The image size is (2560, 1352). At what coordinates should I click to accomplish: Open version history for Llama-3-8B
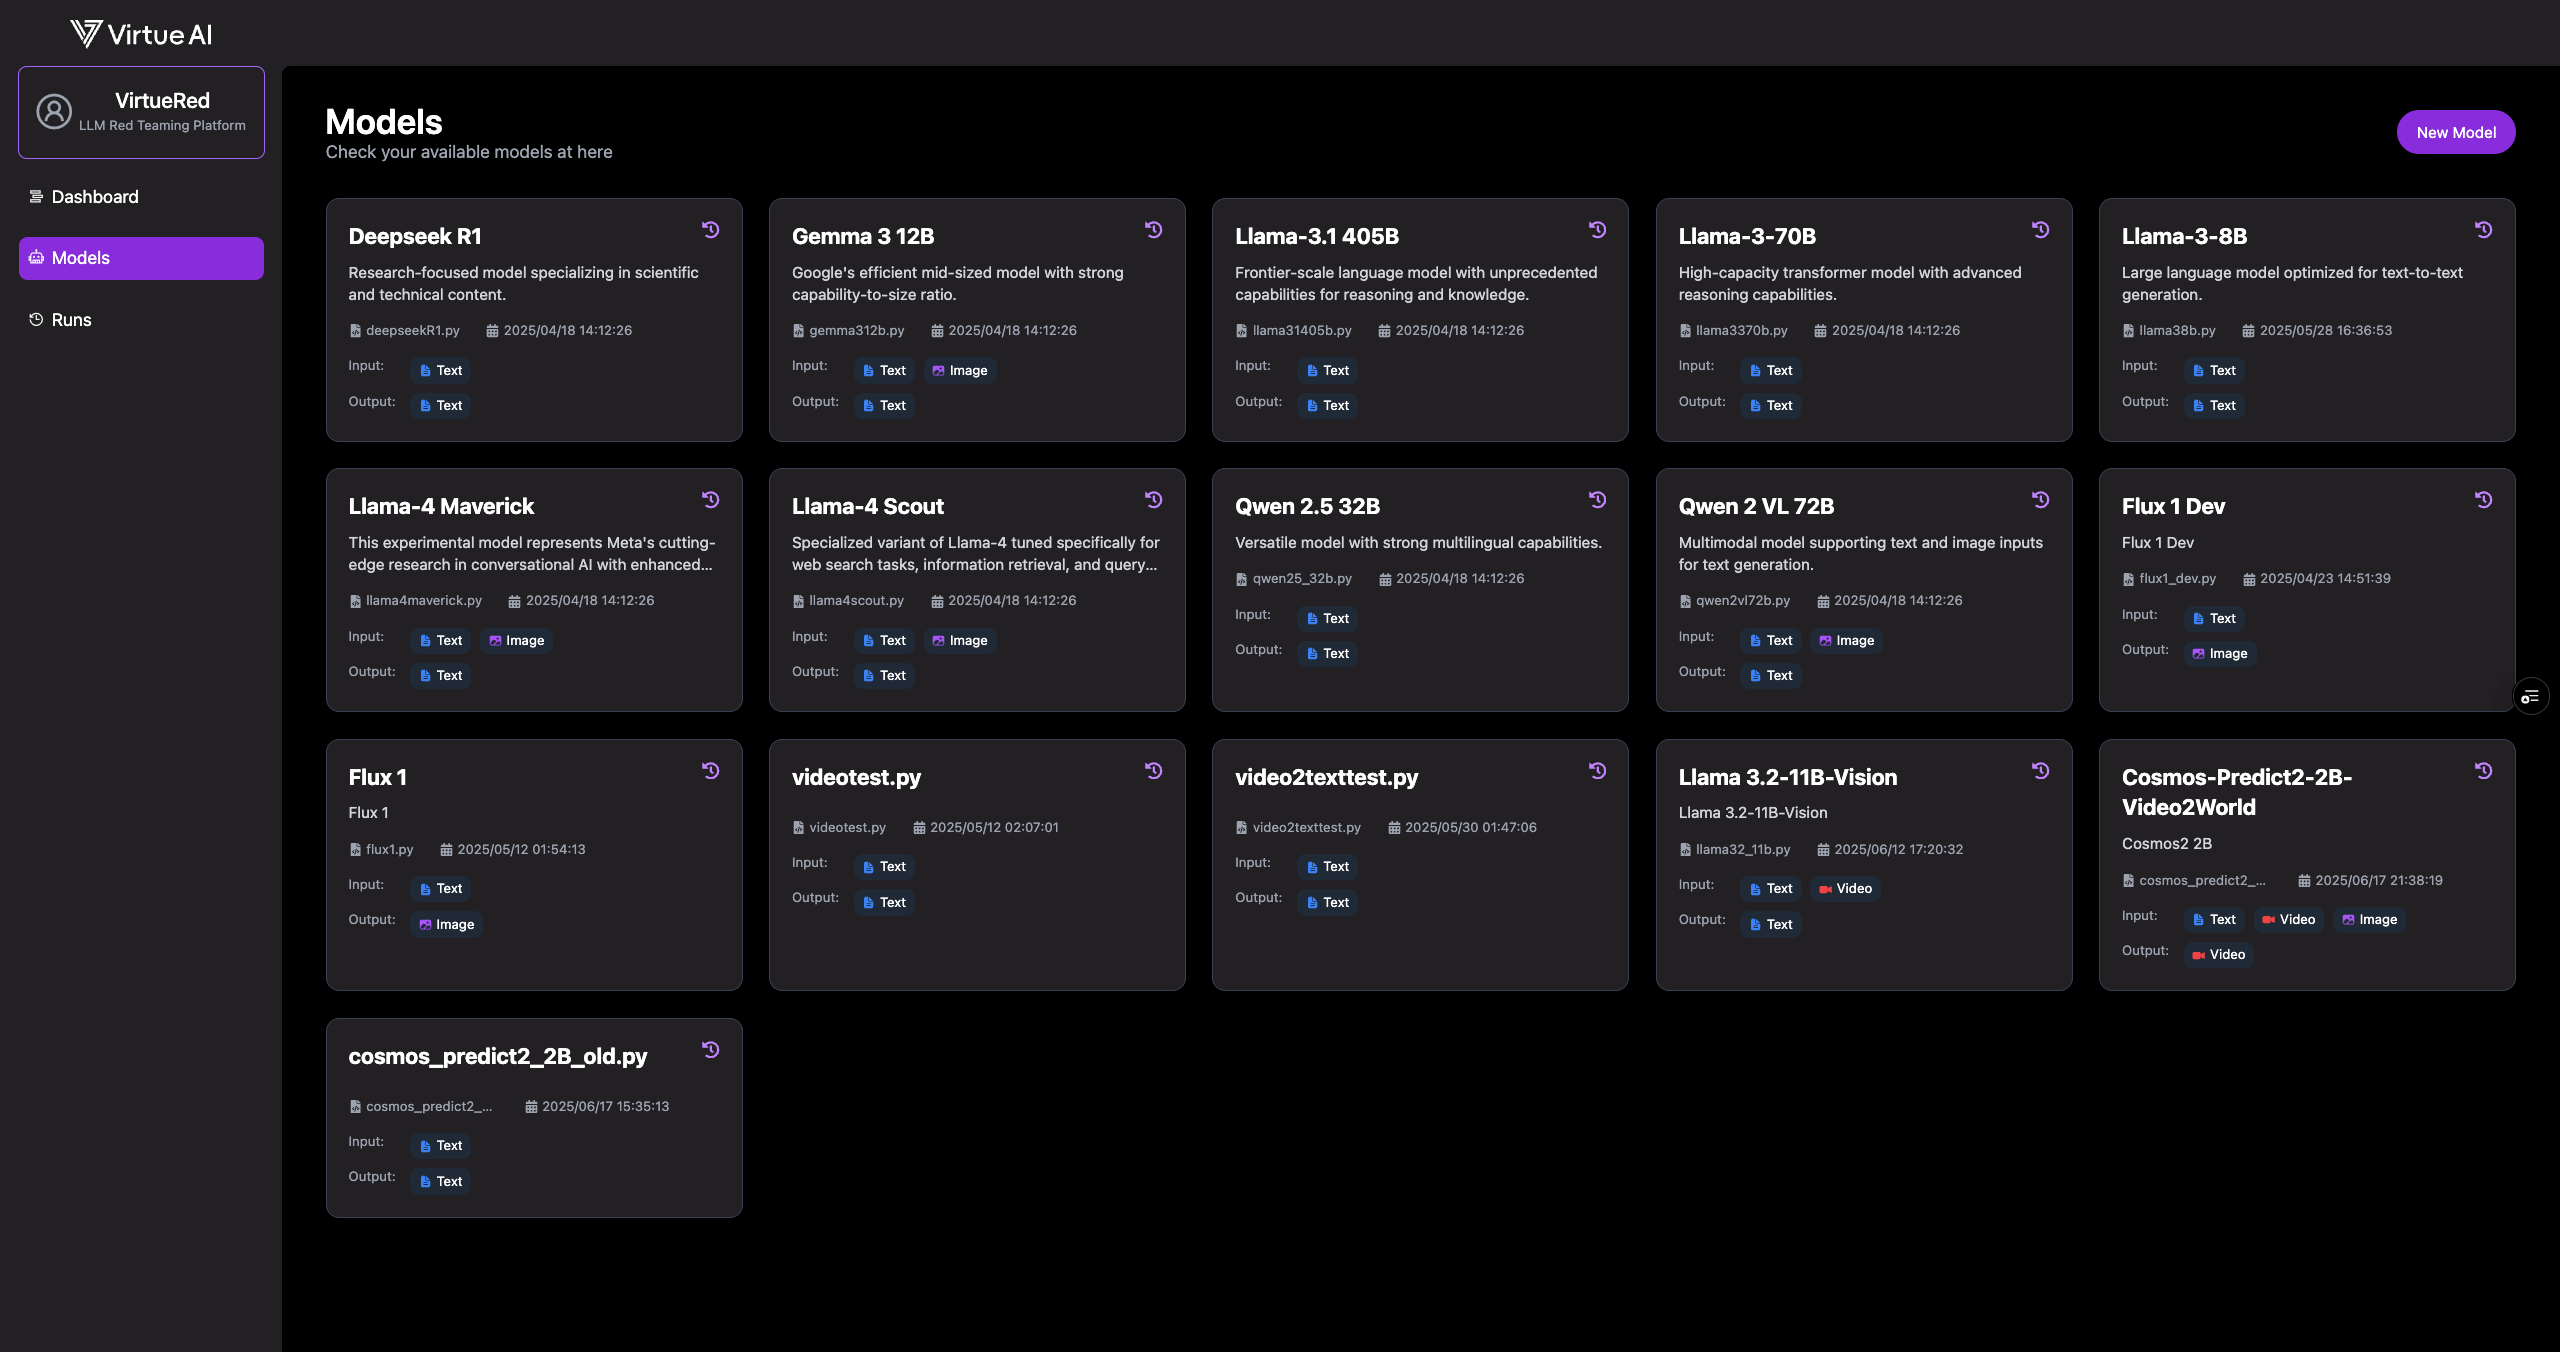[2484, 230]
